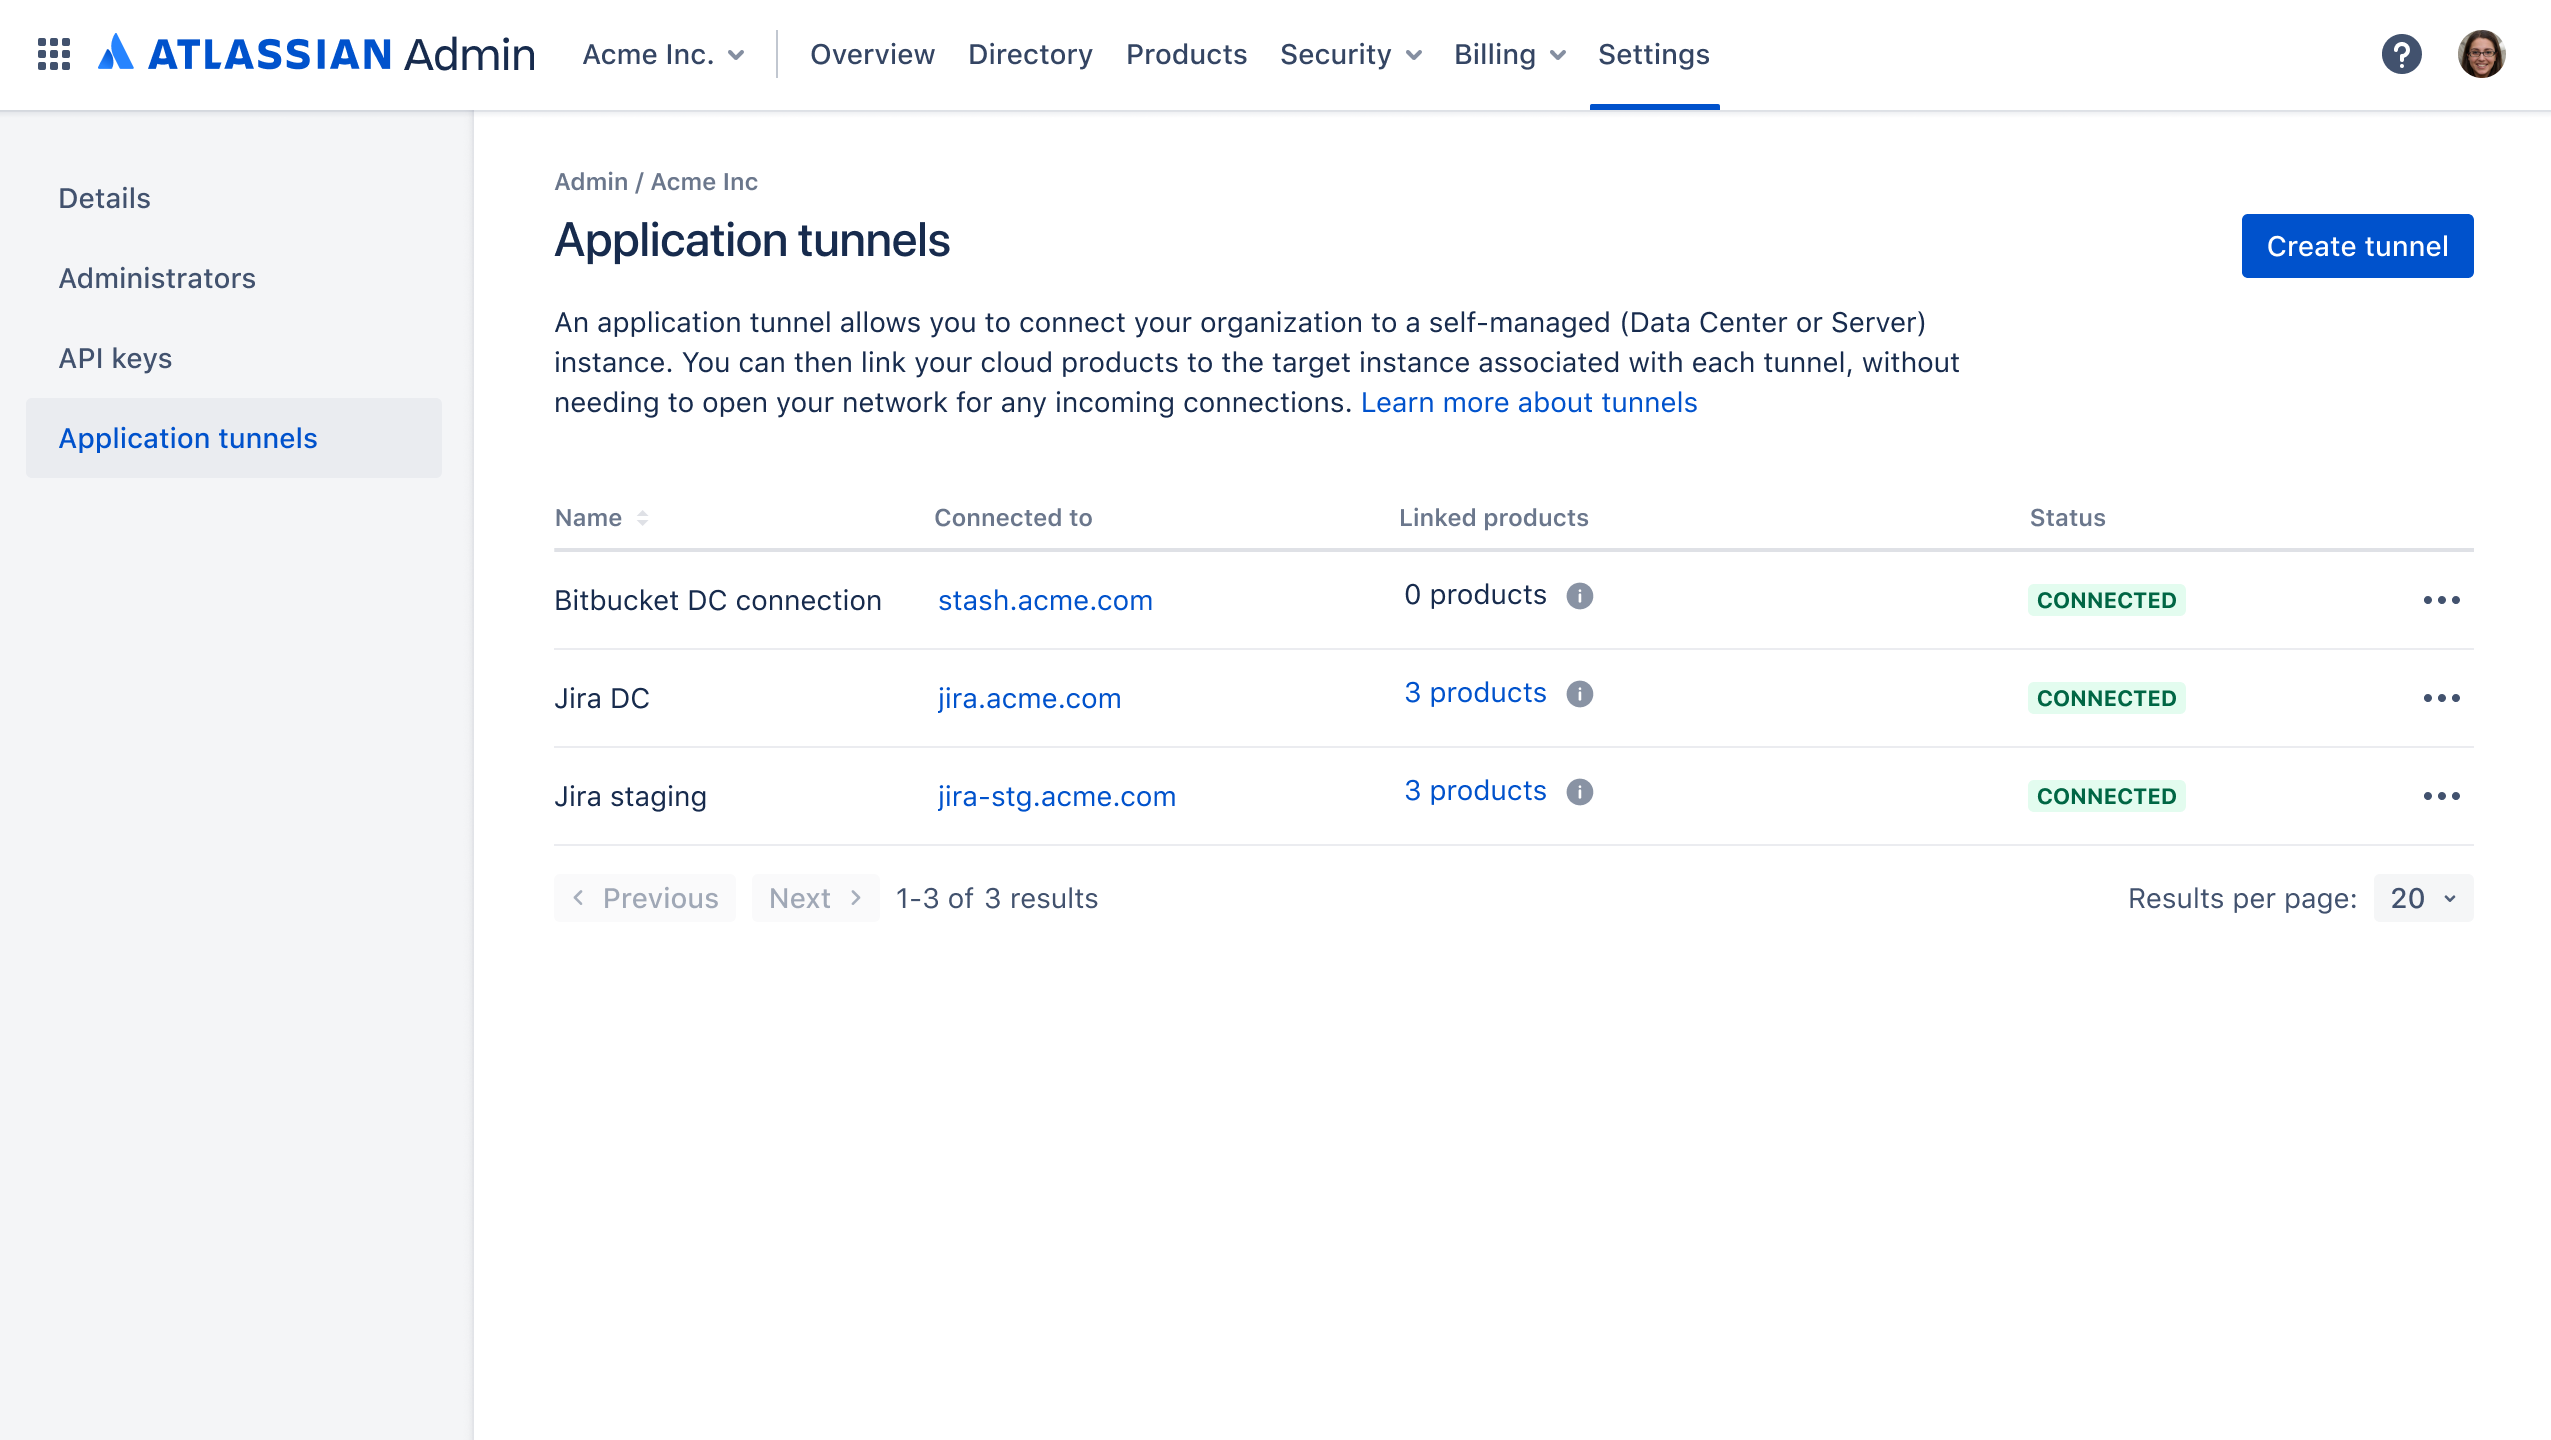Click the Atlassian Admin logo

click(316, 54)
